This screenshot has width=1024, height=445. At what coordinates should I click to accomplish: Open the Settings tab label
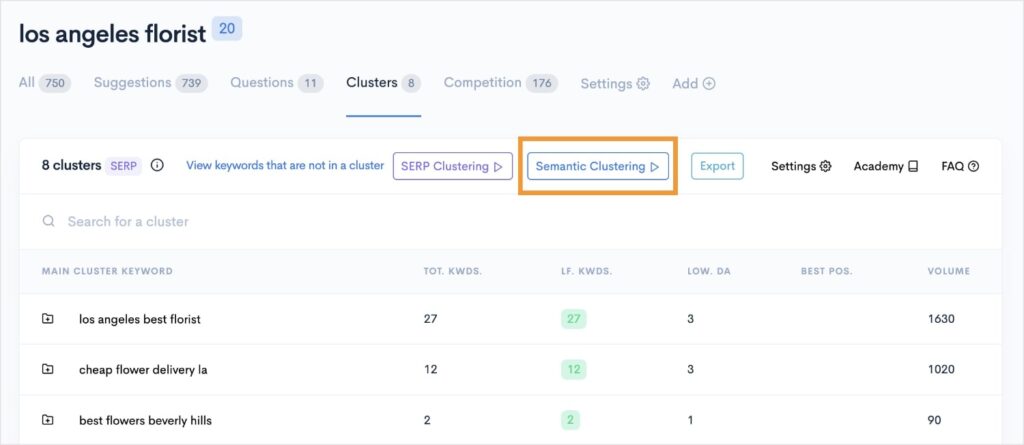point(606,84)
